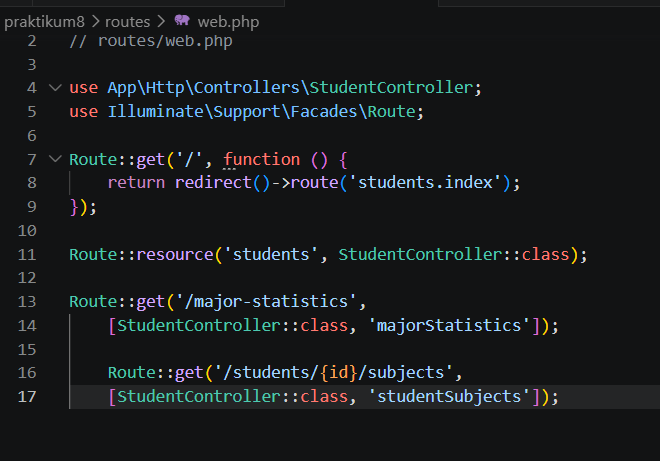Image resolution: width=660 pixels, height=461 pixels.
Task: Select line number 11 in the gutter
Action: pyautogui.click(x=27, y=254)
